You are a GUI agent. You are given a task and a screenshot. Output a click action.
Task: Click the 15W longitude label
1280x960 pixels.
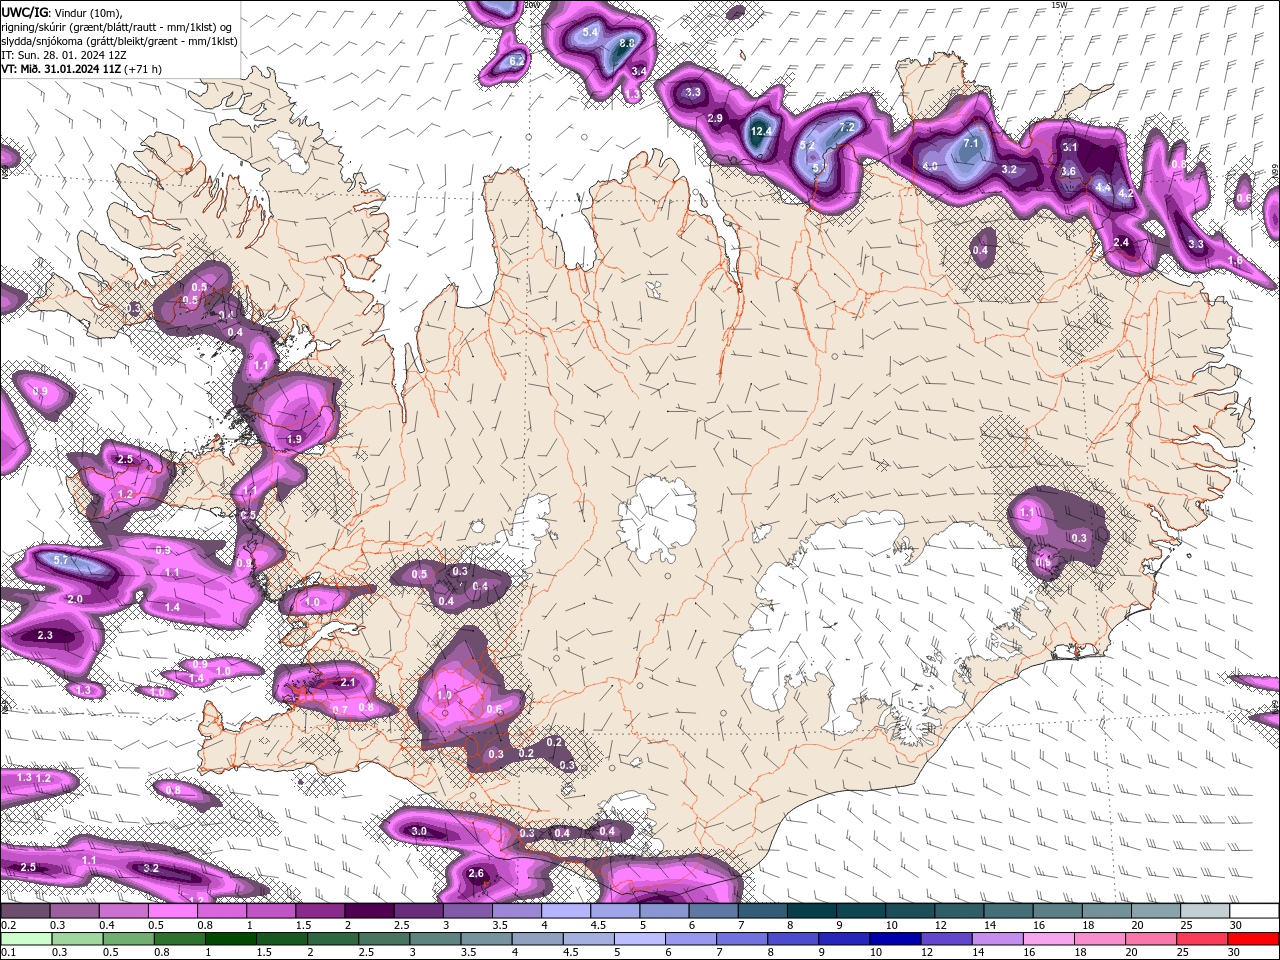click(1059, 5)
